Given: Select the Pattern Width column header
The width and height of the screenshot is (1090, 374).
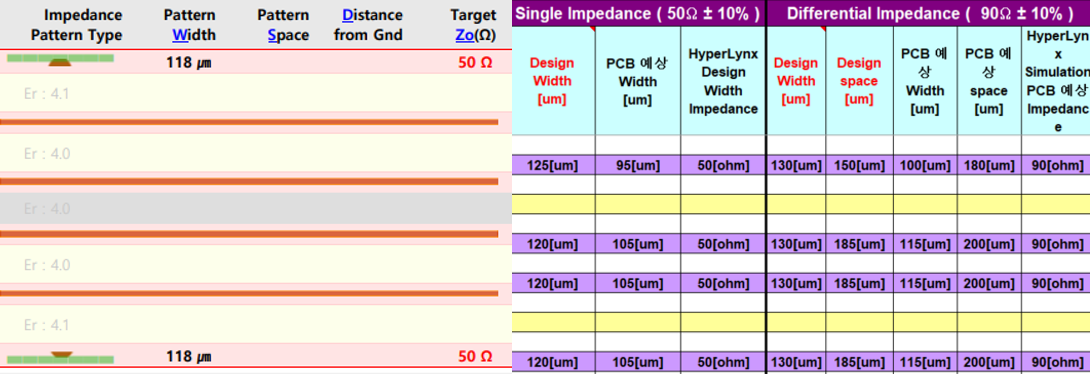Looking at the screenshot, I should click(190, 25).
